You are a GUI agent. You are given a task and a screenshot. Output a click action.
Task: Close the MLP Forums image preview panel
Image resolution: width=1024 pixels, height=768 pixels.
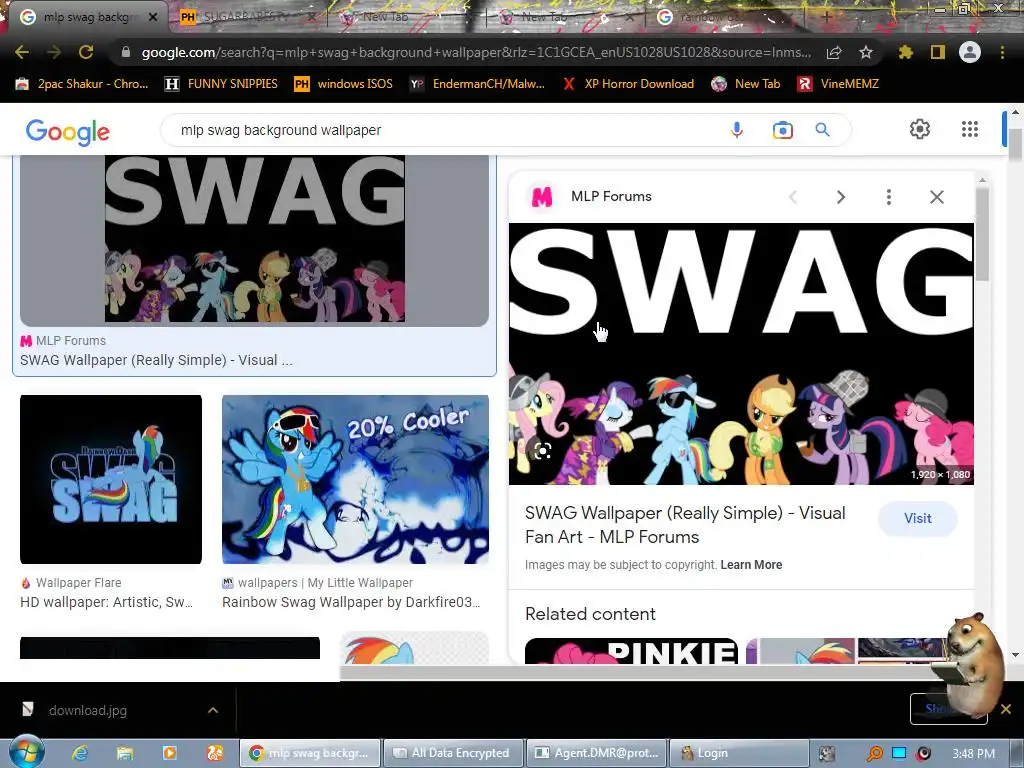click(936, 197)
